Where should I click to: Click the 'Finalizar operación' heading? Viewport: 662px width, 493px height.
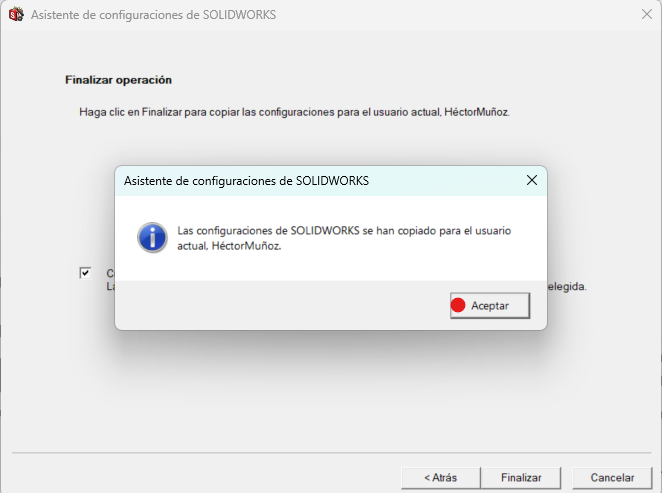(x=118, y=80)
